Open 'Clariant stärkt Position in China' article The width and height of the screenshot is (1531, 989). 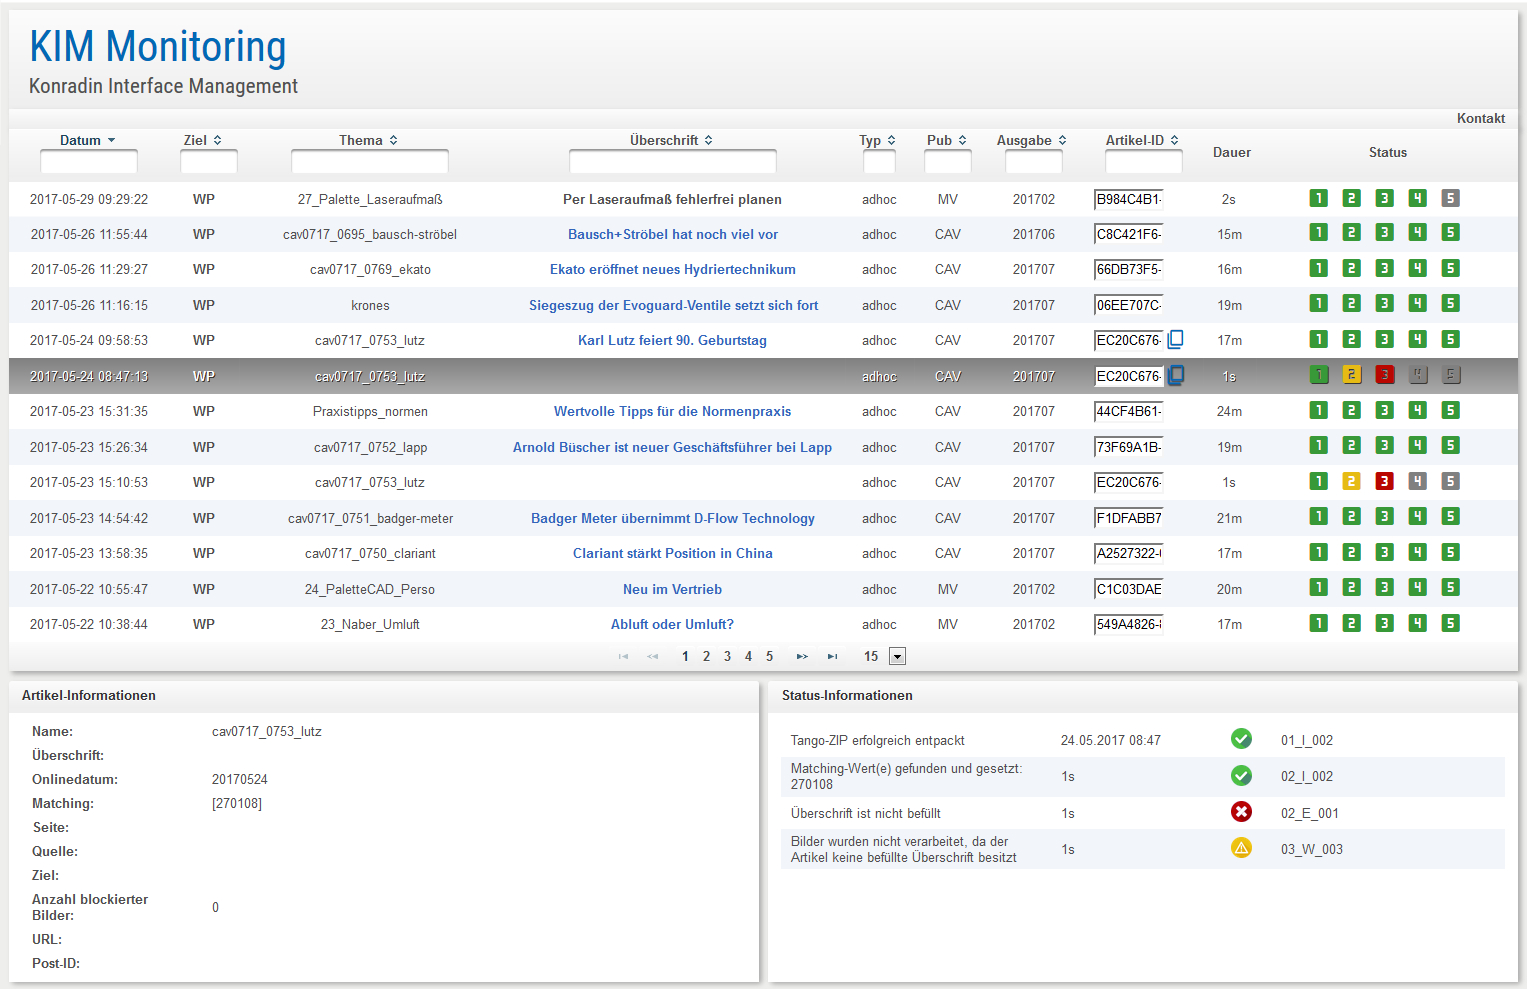coord(672,553)
